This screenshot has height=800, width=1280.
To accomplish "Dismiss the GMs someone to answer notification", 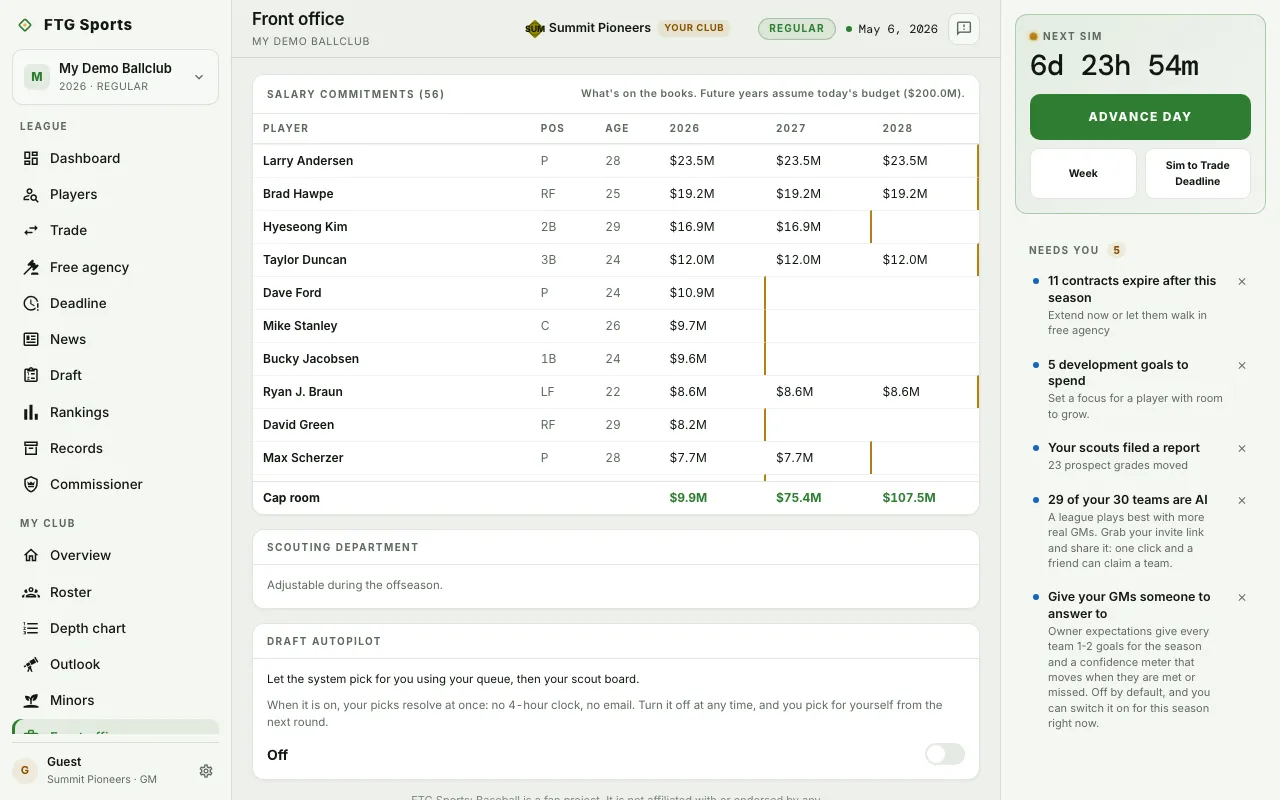I will pos(1242,597).
